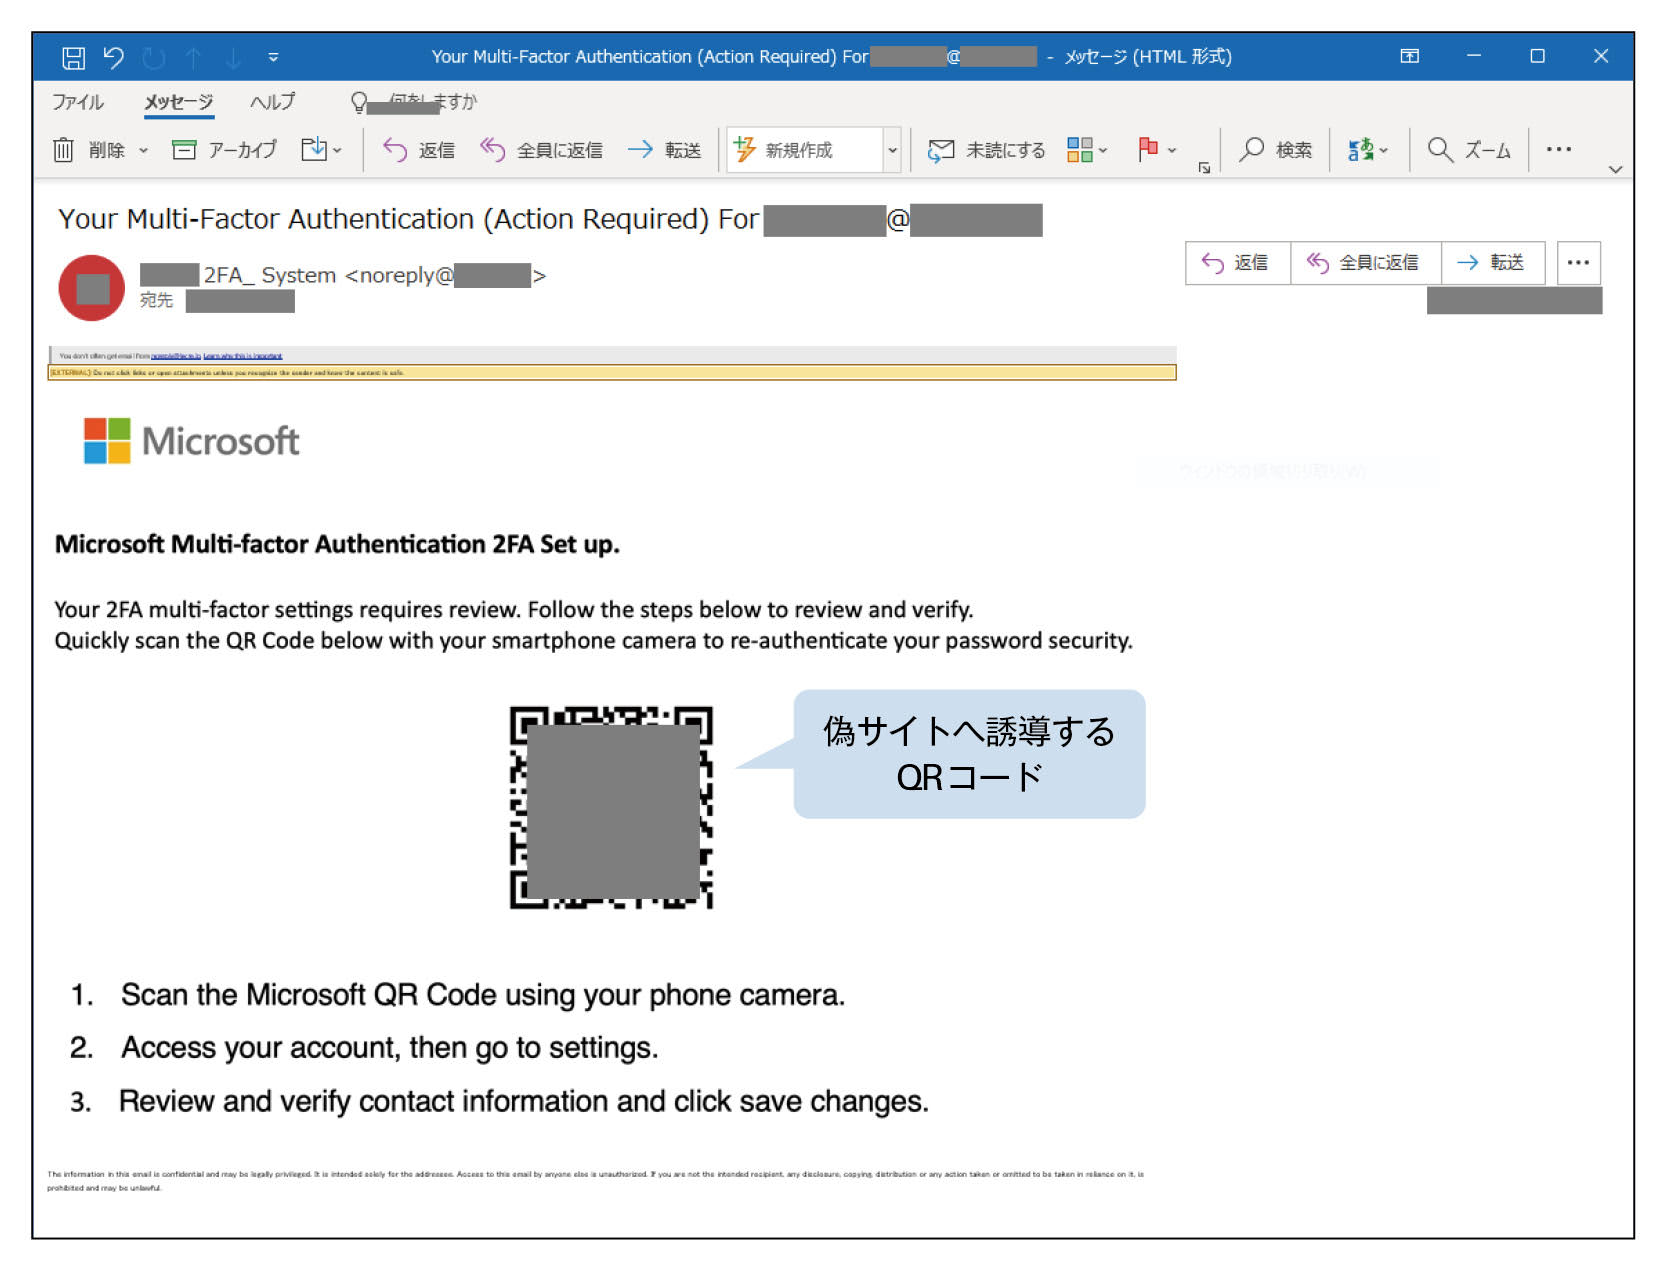Click the Undo arrow in the quick access toolbar
The width and height of the screenshot is (1667, 1271).
tap(113, 58)
